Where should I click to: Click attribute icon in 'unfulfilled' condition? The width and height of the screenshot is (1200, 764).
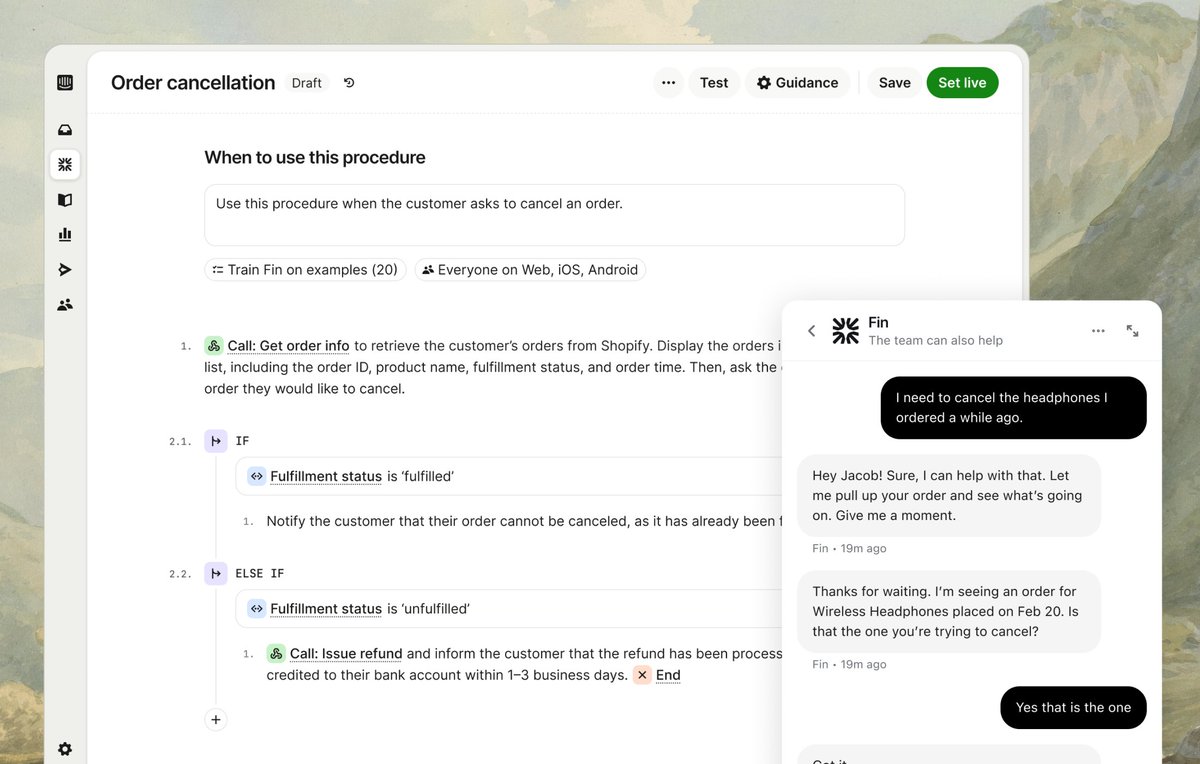click(257, 609)
